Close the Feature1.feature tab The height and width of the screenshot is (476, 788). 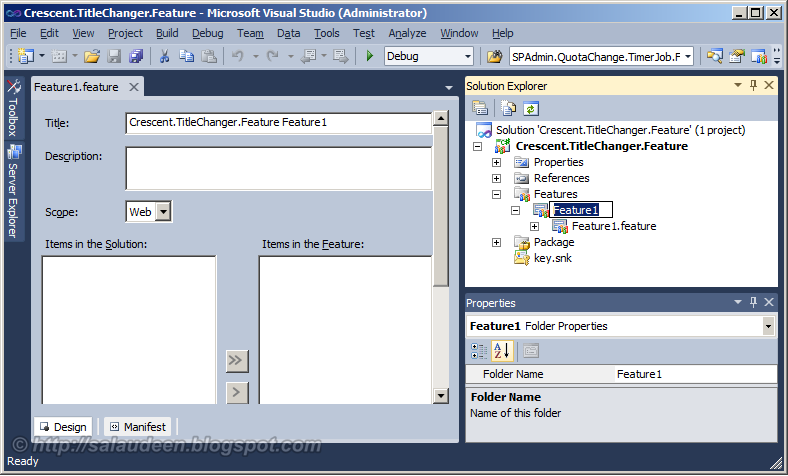coord(134,87)
